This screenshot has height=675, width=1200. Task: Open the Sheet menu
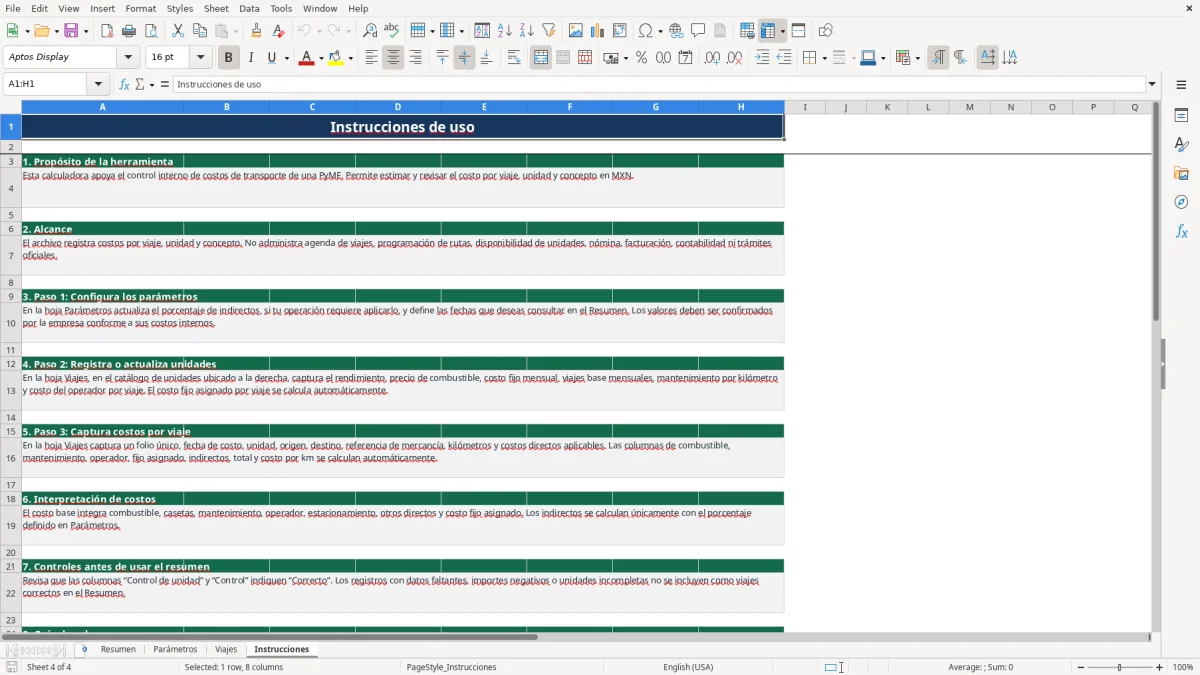coord(216,8)
